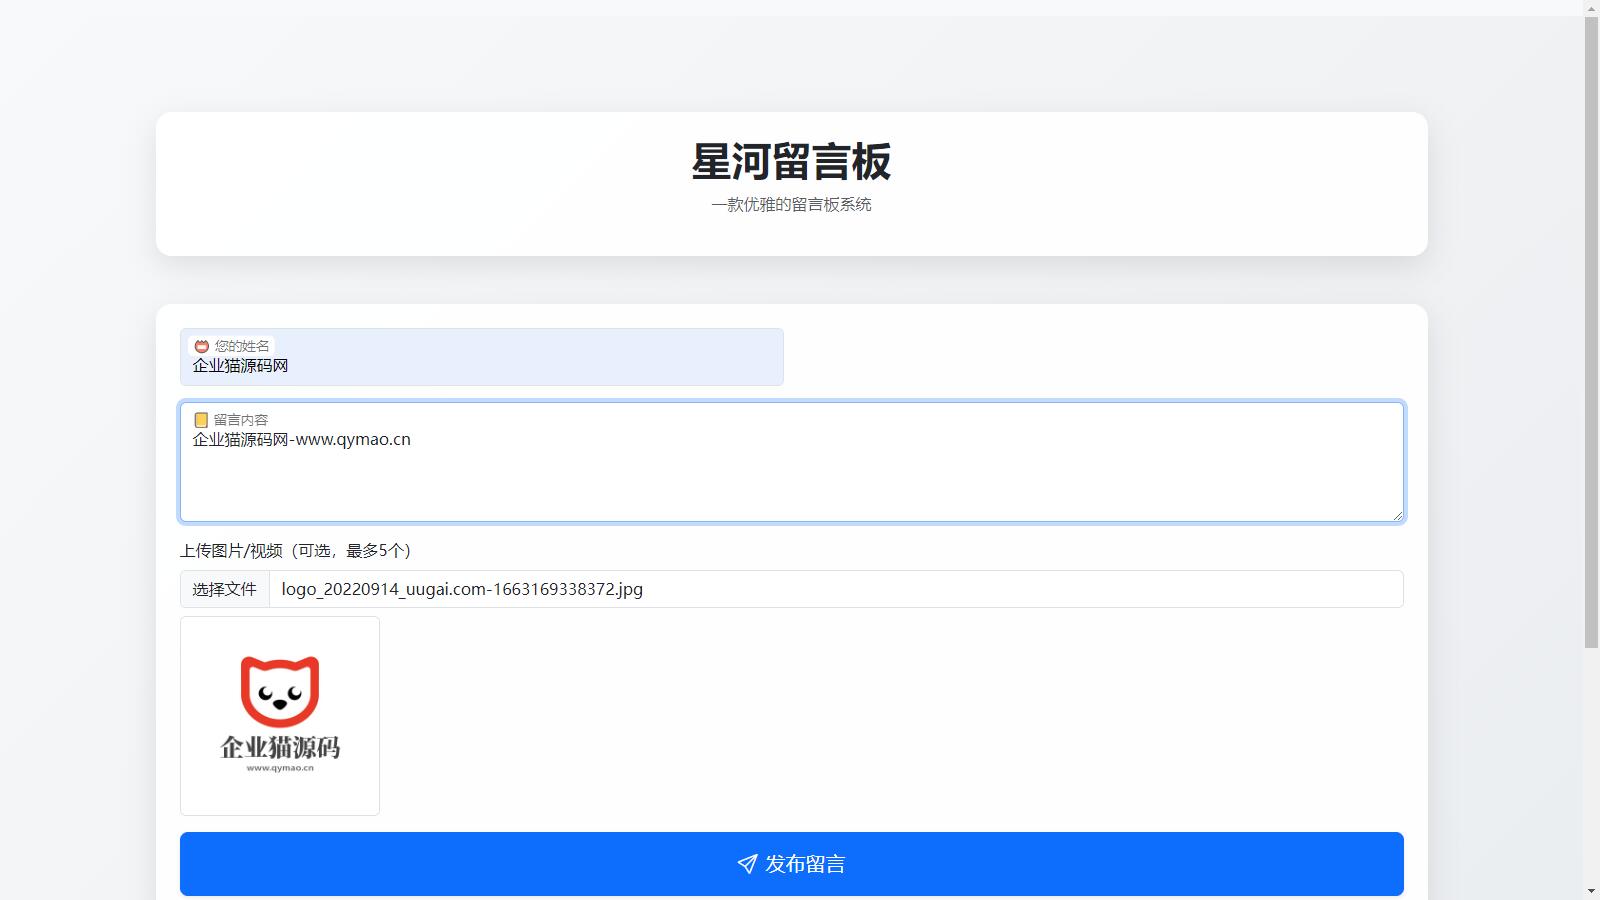The image size is (1600, 900).
Task: Click the www.qymao.cn caption in the preview image
Action: click(280, 768)
